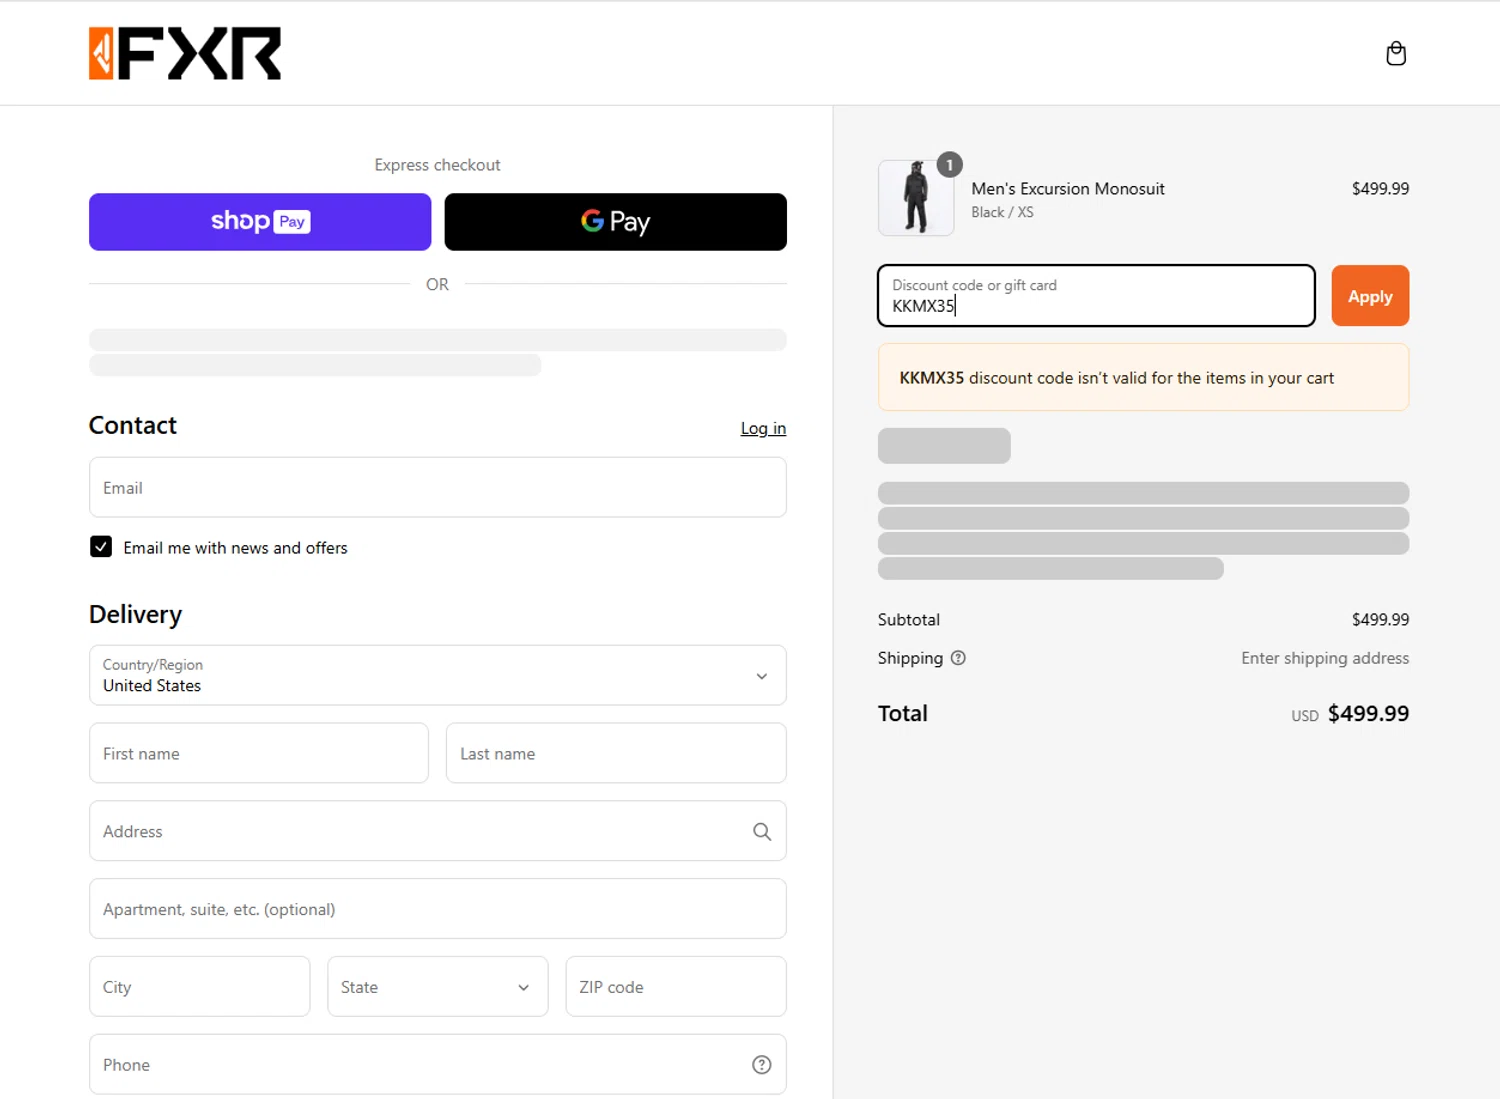Click the quantity badge on product thumbnail
The width and height of the screenshot is (1500, 1099).
point(949,165)
